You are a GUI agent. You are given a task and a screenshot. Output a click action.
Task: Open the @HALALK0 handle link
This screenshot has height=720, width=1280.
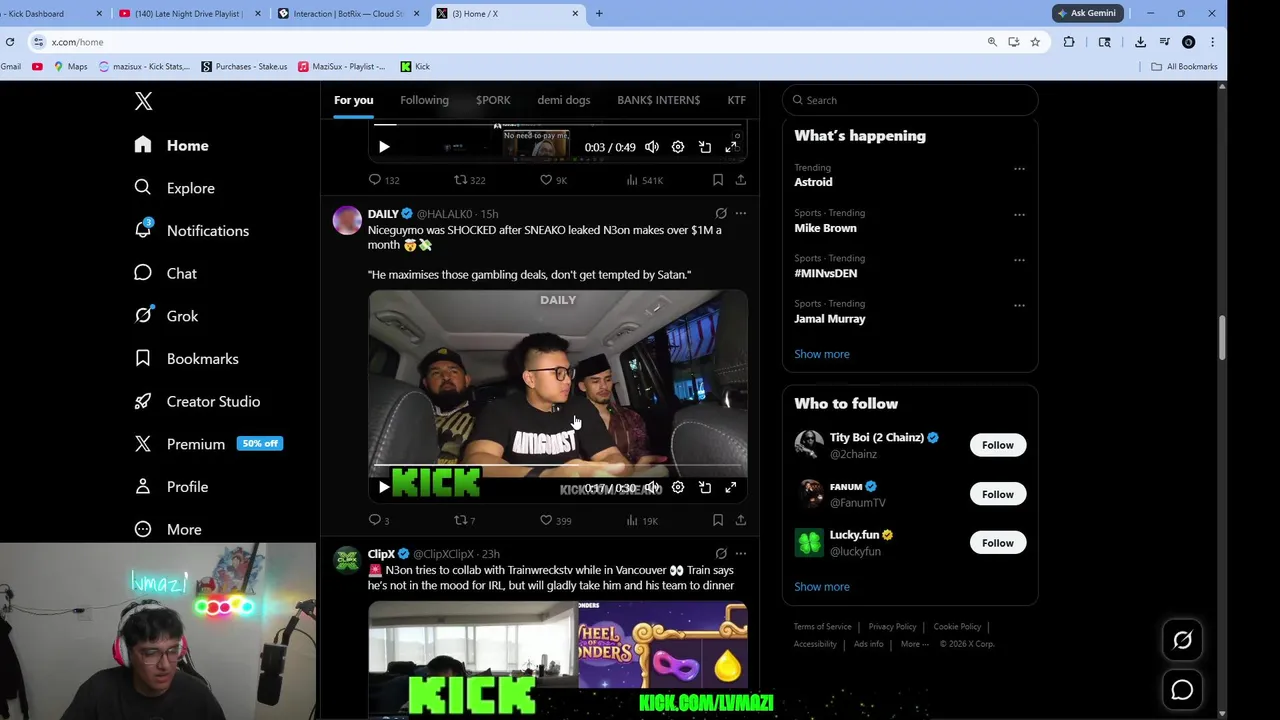[x=444, y=214]
